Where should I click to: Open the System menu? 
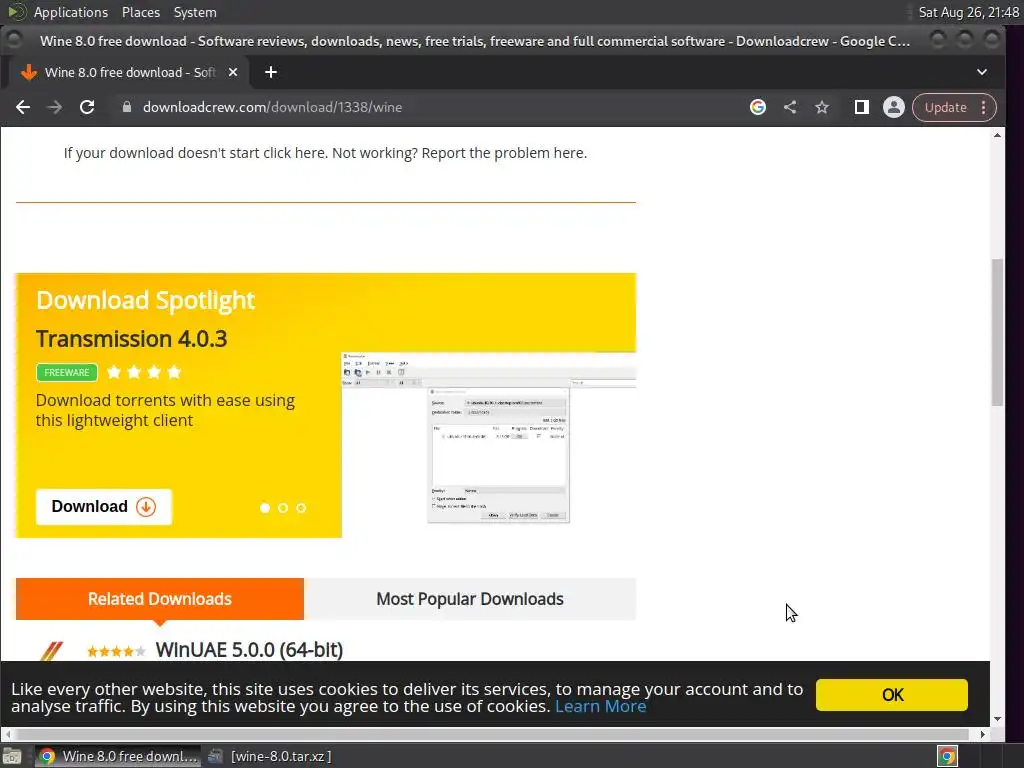coord(195,12)
